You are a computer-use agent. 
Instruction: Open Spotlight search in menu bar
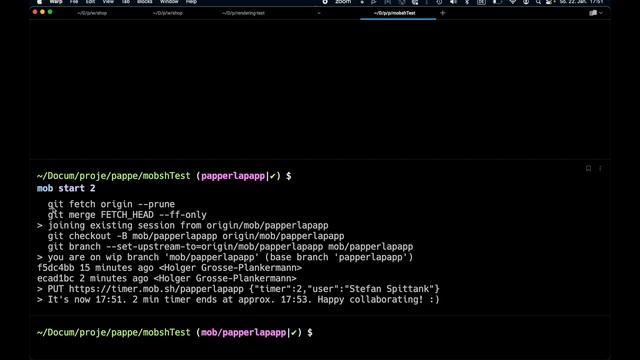(538, 2)
